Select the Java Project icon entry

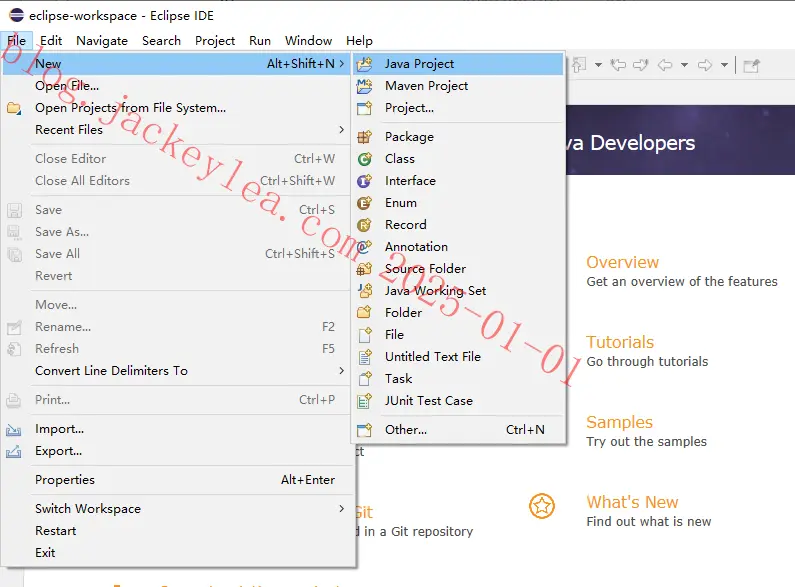click(364, 64)
